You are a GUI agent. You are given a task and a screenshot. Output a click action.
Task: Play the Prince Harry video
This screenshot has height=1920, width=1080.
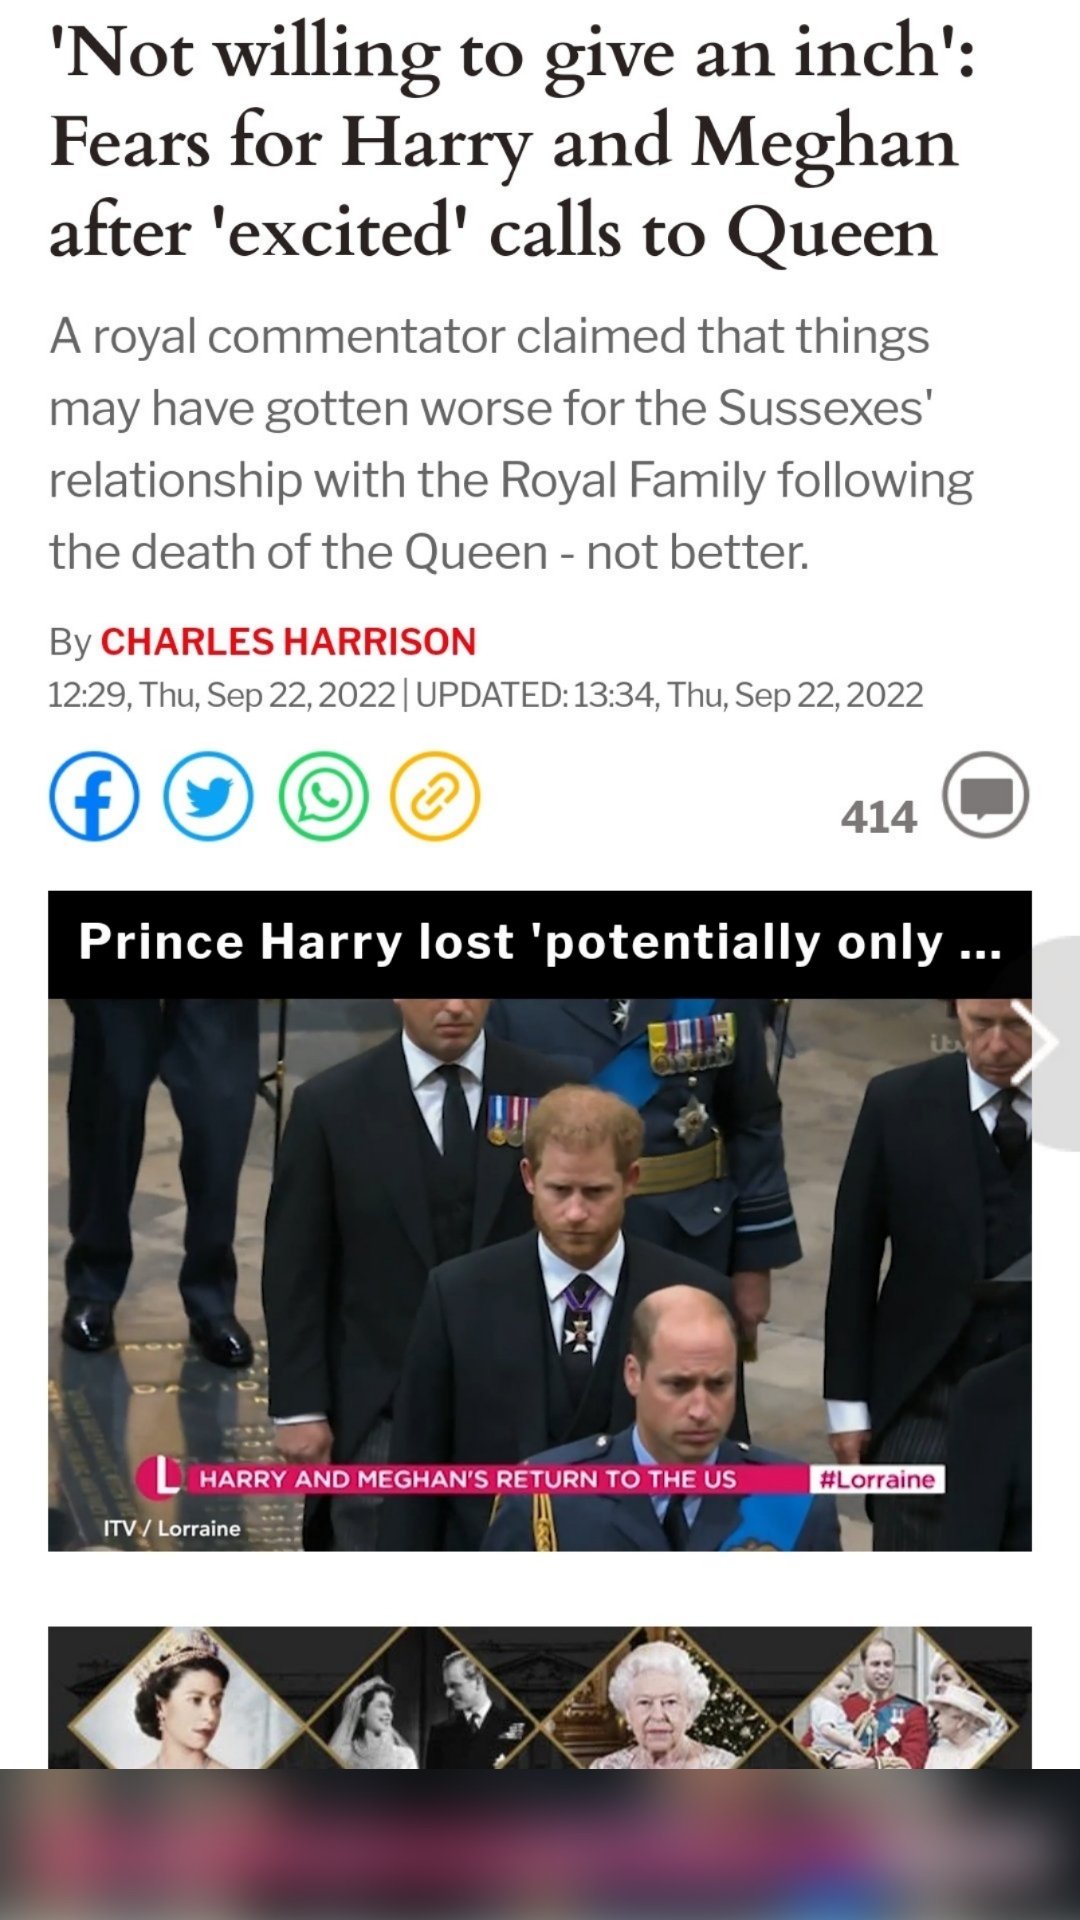(x=540, y=1275)
